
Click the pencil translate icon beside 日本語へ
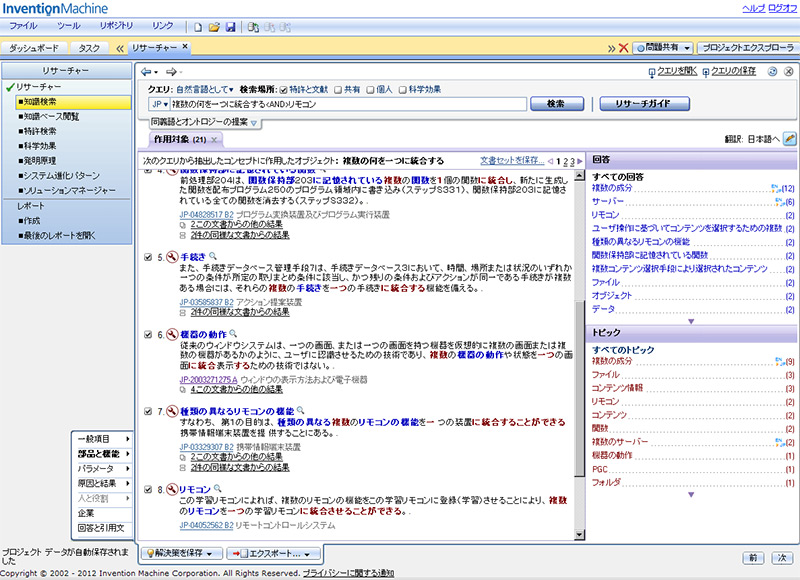tap(789, 138)
